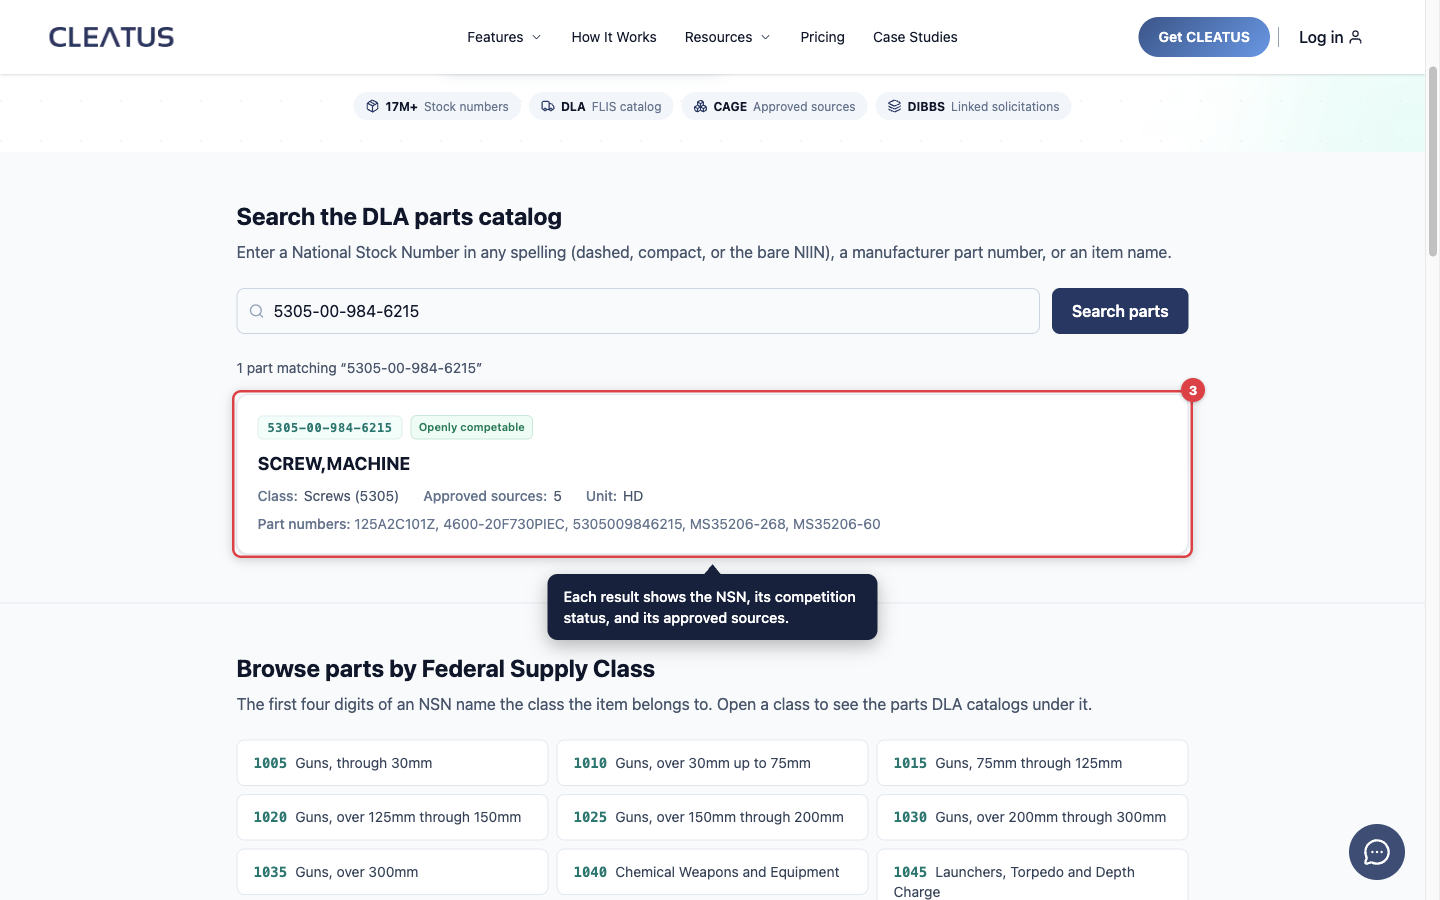Viewport: 1440px width, 900px height.
Task: Click the Search parts button
Action: [x=1120, y=311]
